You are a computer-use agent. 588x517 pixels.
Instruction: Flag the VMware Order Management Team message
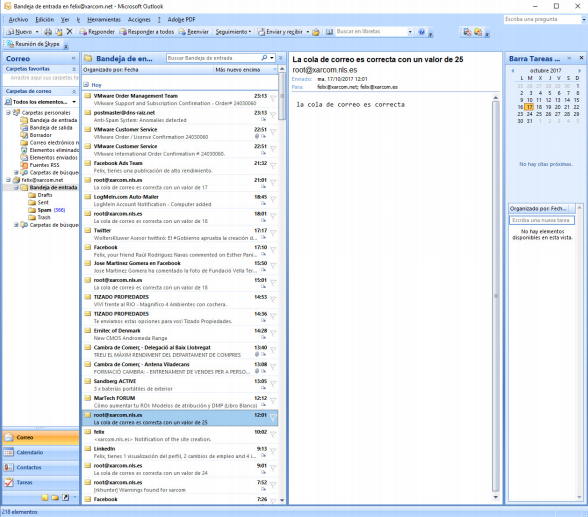273,98
